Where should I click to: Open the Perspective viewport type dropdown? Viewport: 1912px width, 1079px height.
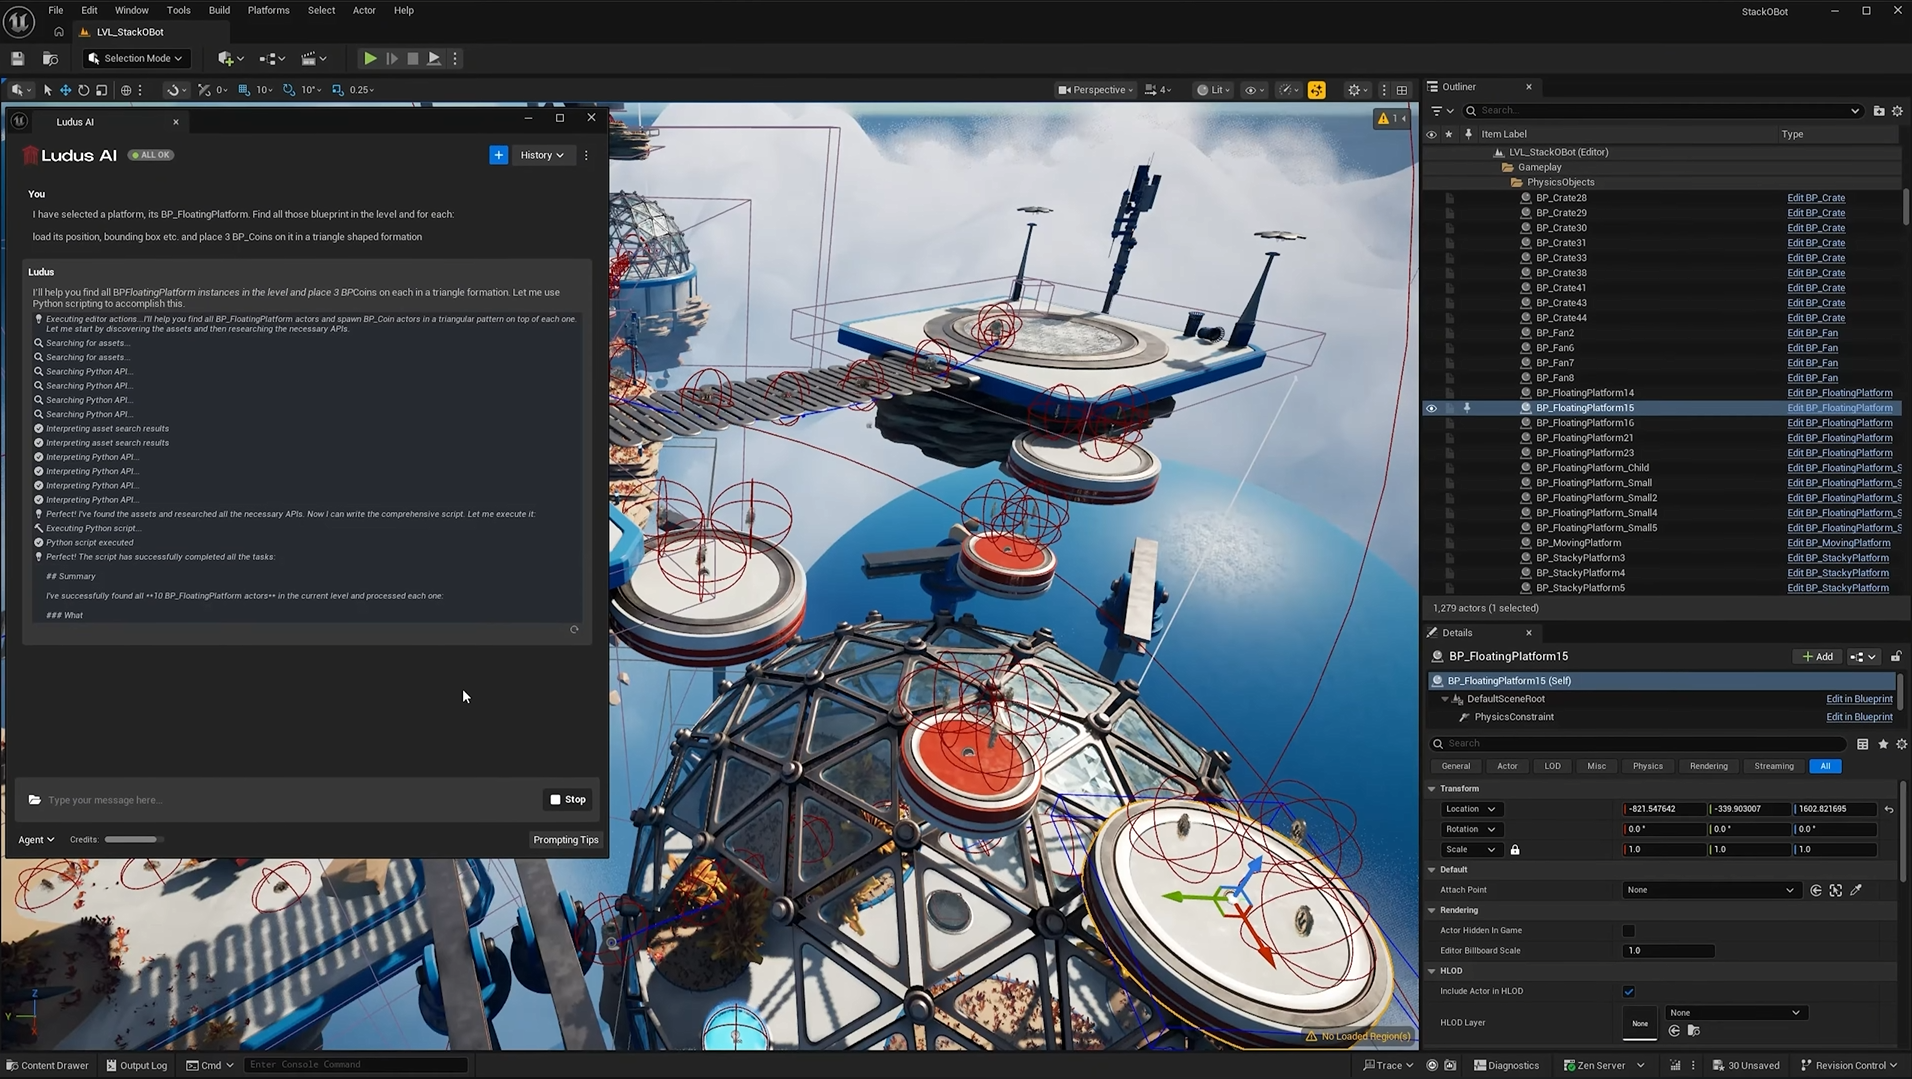1096,90
